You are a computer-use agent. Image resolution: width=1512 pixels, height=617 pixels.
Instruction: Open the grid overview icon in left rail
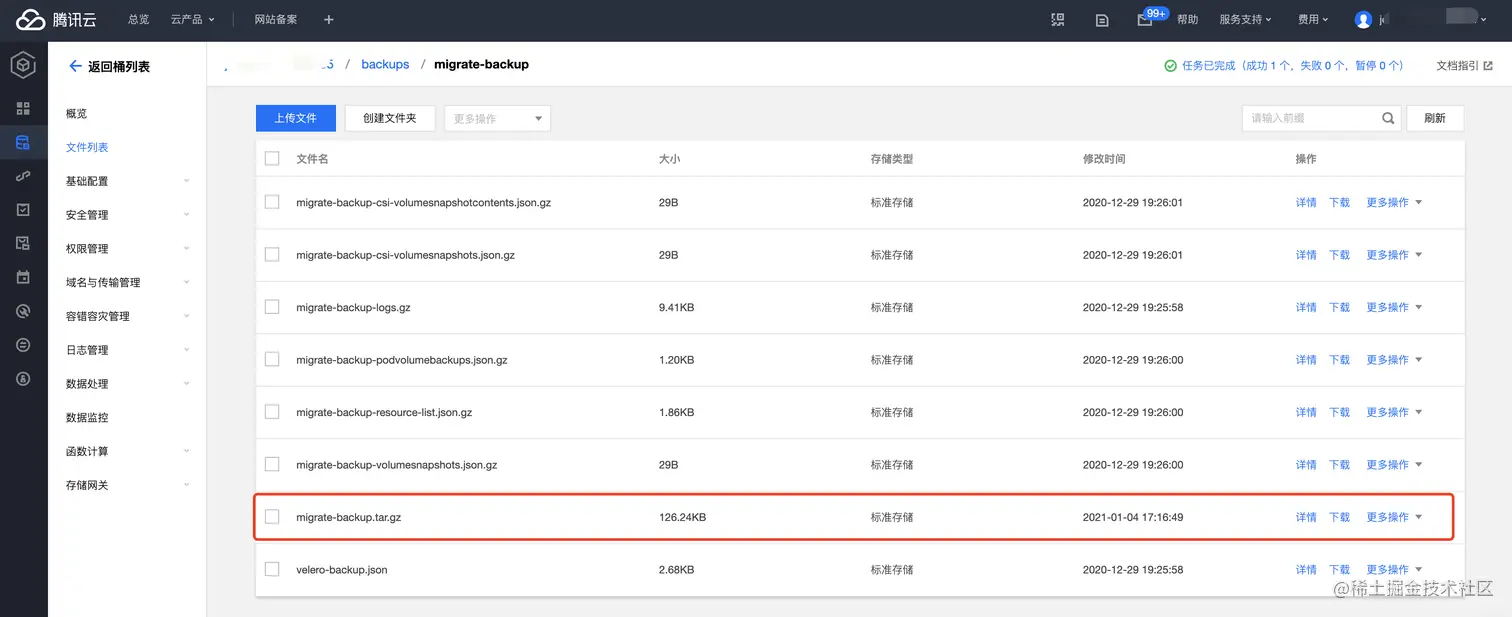coord(23,108)
